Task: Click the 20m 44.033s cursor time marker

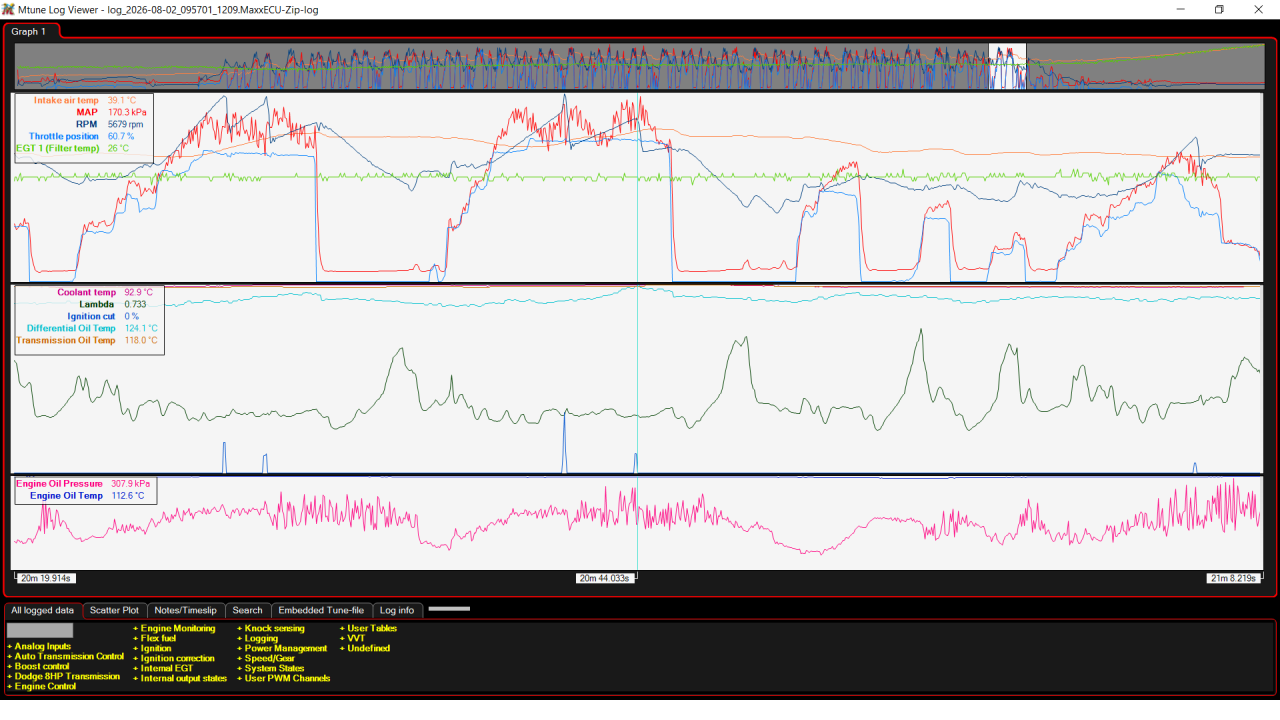Action: click(x=606, y=578)
